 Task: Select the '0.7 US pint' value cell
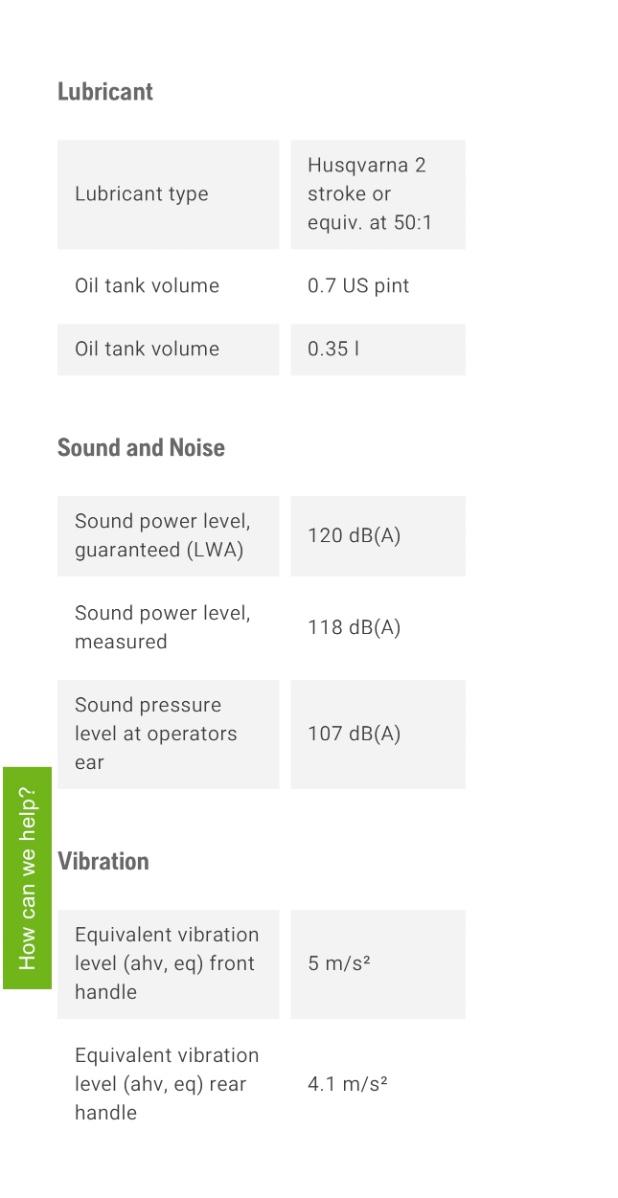pos(358,286)
